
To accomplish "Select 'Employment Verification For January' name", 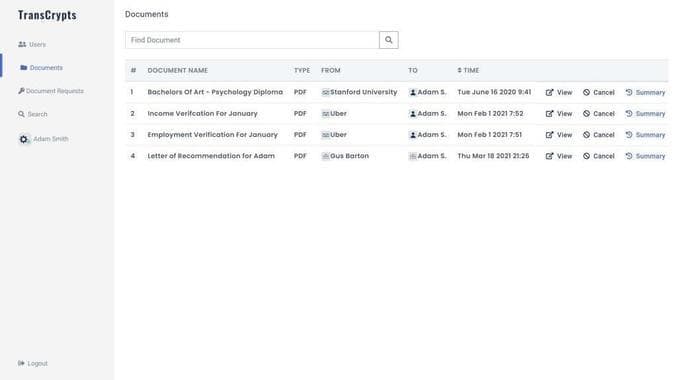I will tap(212, 134).
